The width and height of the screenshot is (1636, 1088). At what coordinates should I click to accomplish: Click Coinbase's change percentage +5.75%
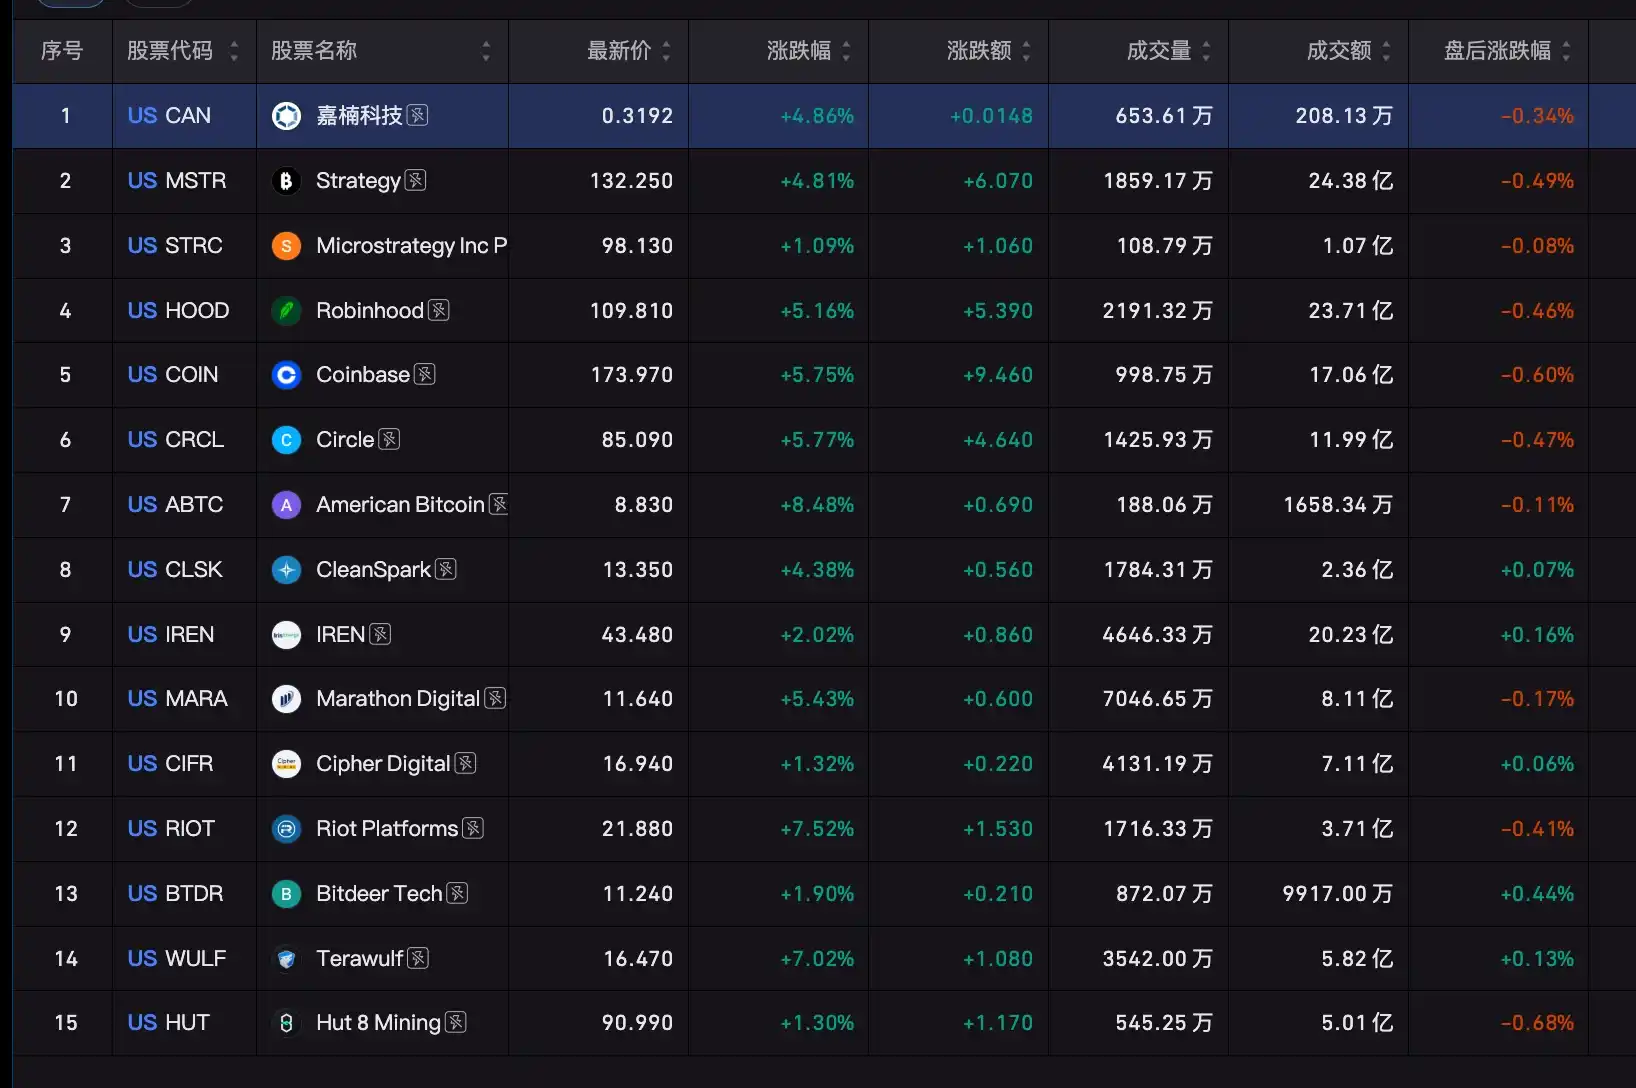click(x=817, y=375)
